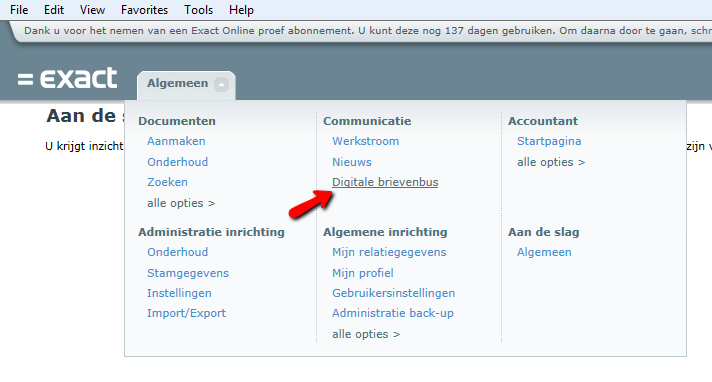Open the Tools menu
Screen dimensions: 712x382
click(x=198, y=10)
